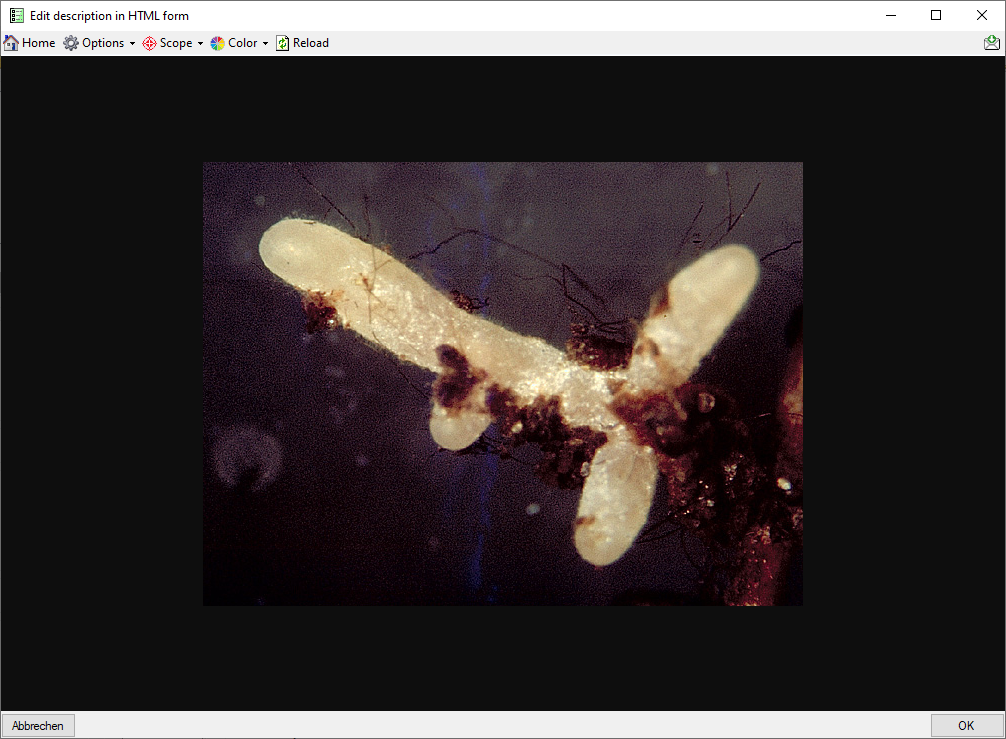The width and height of the screenshot is (1006, 739).
Task: Click the feedback mail icon at toolbar right
Action: tap(992, 43)
